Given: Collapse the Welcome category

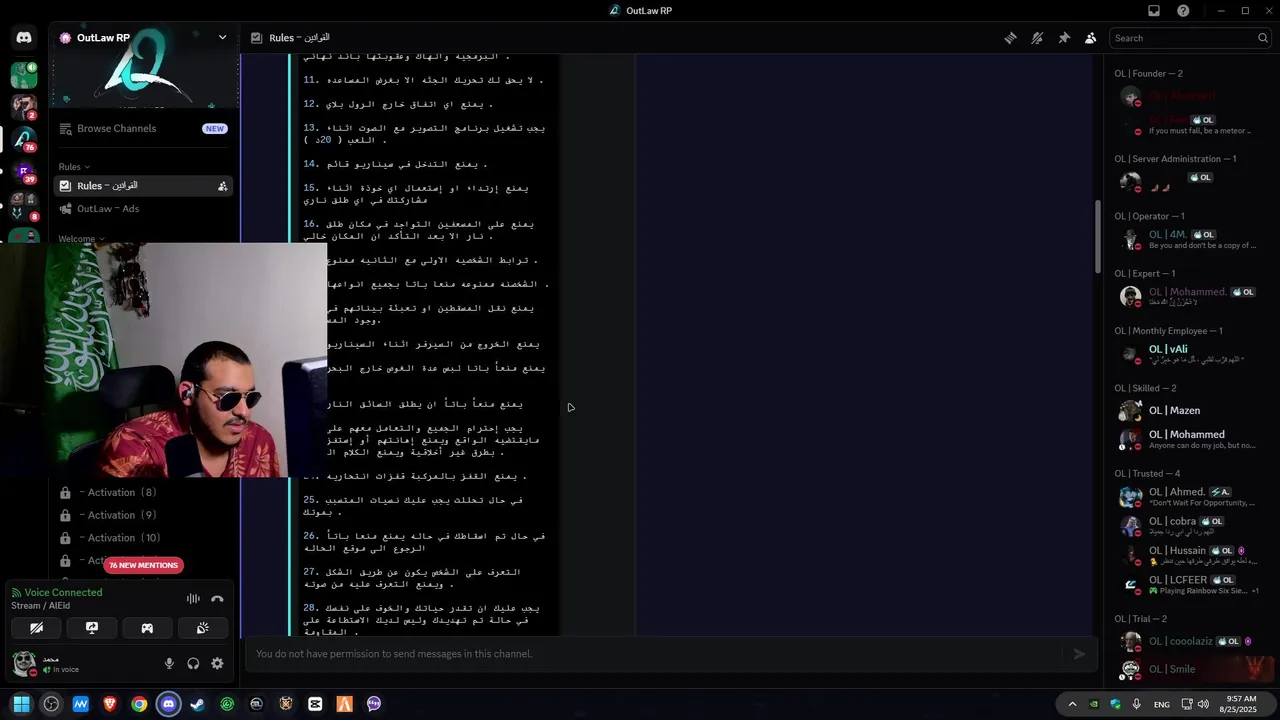Looking at the screenshot, I should (80, 239).
